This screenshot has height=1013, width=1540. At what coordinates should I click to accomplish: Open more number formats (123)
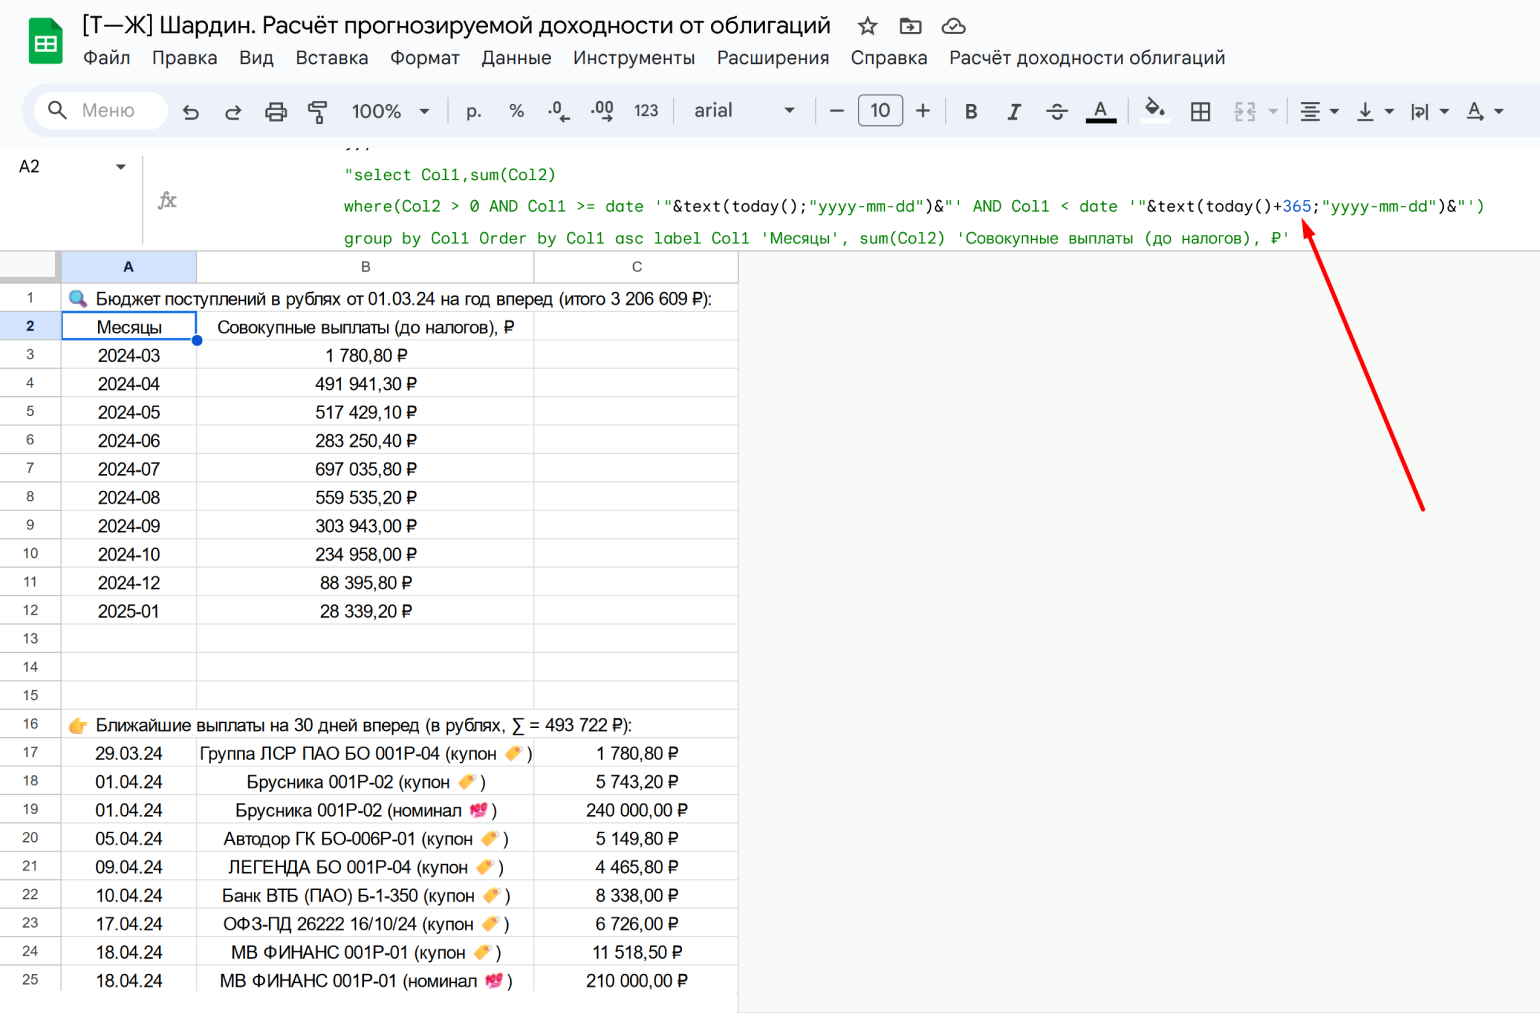point(646,111)
